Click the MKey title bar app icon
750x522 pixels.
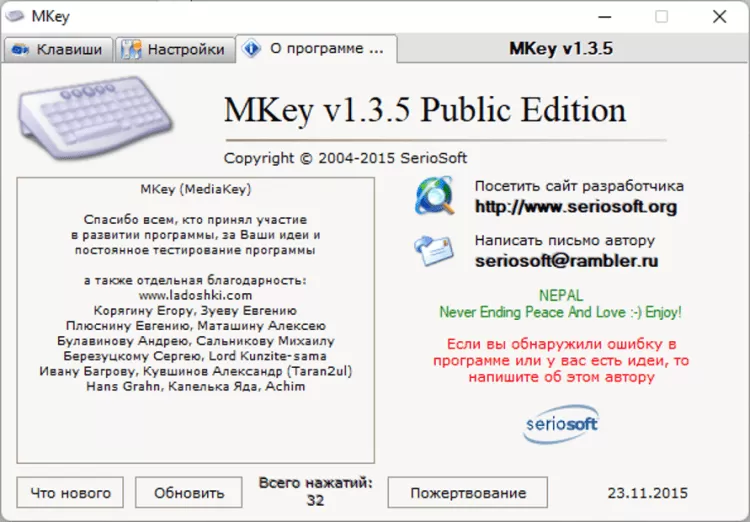click(x=15, y=16)
